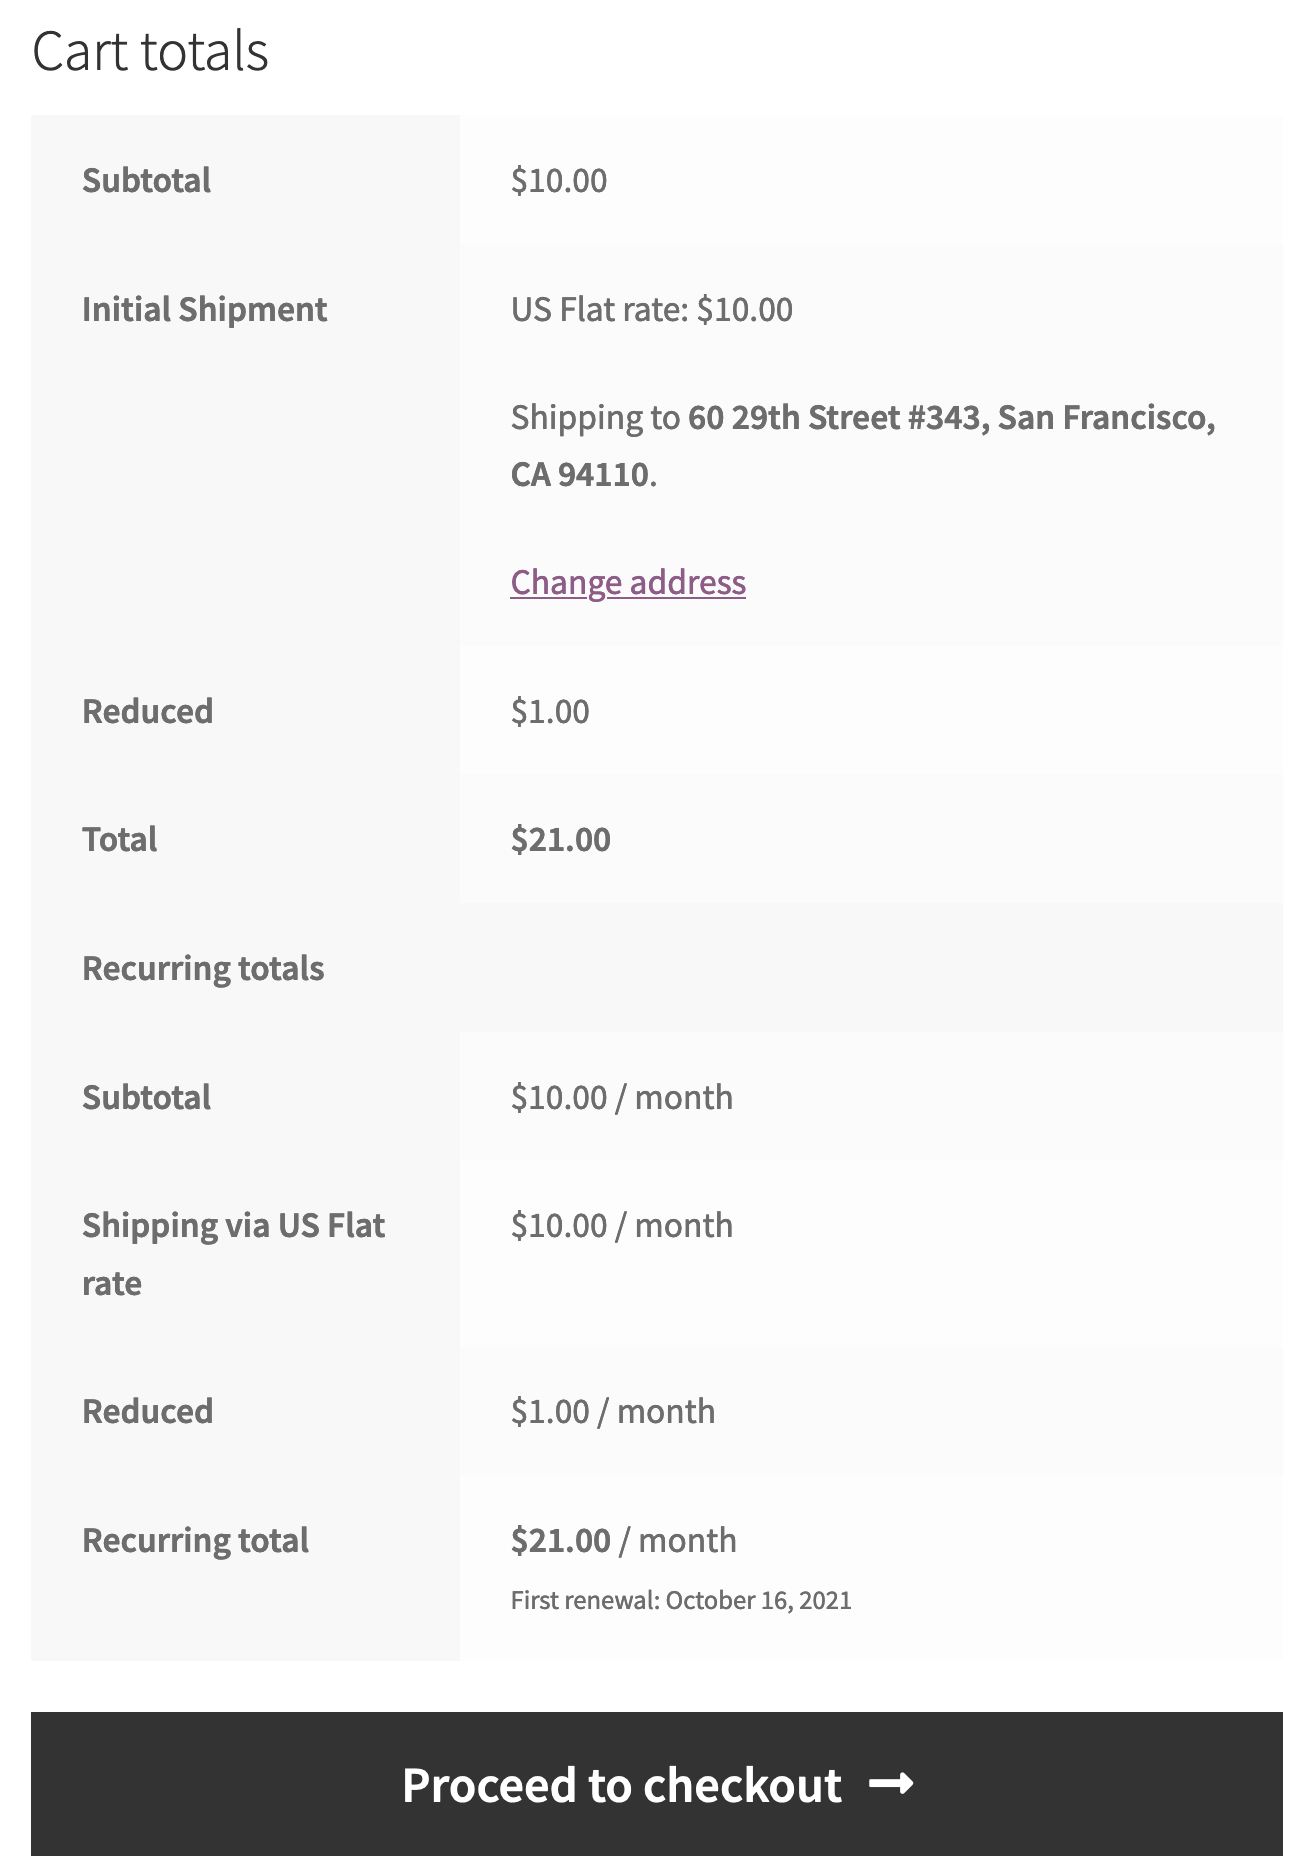Screen dimensions: 1302x1876
Task: Click the $1.00 Reduced value in cart totals
Action: [550, 711]
